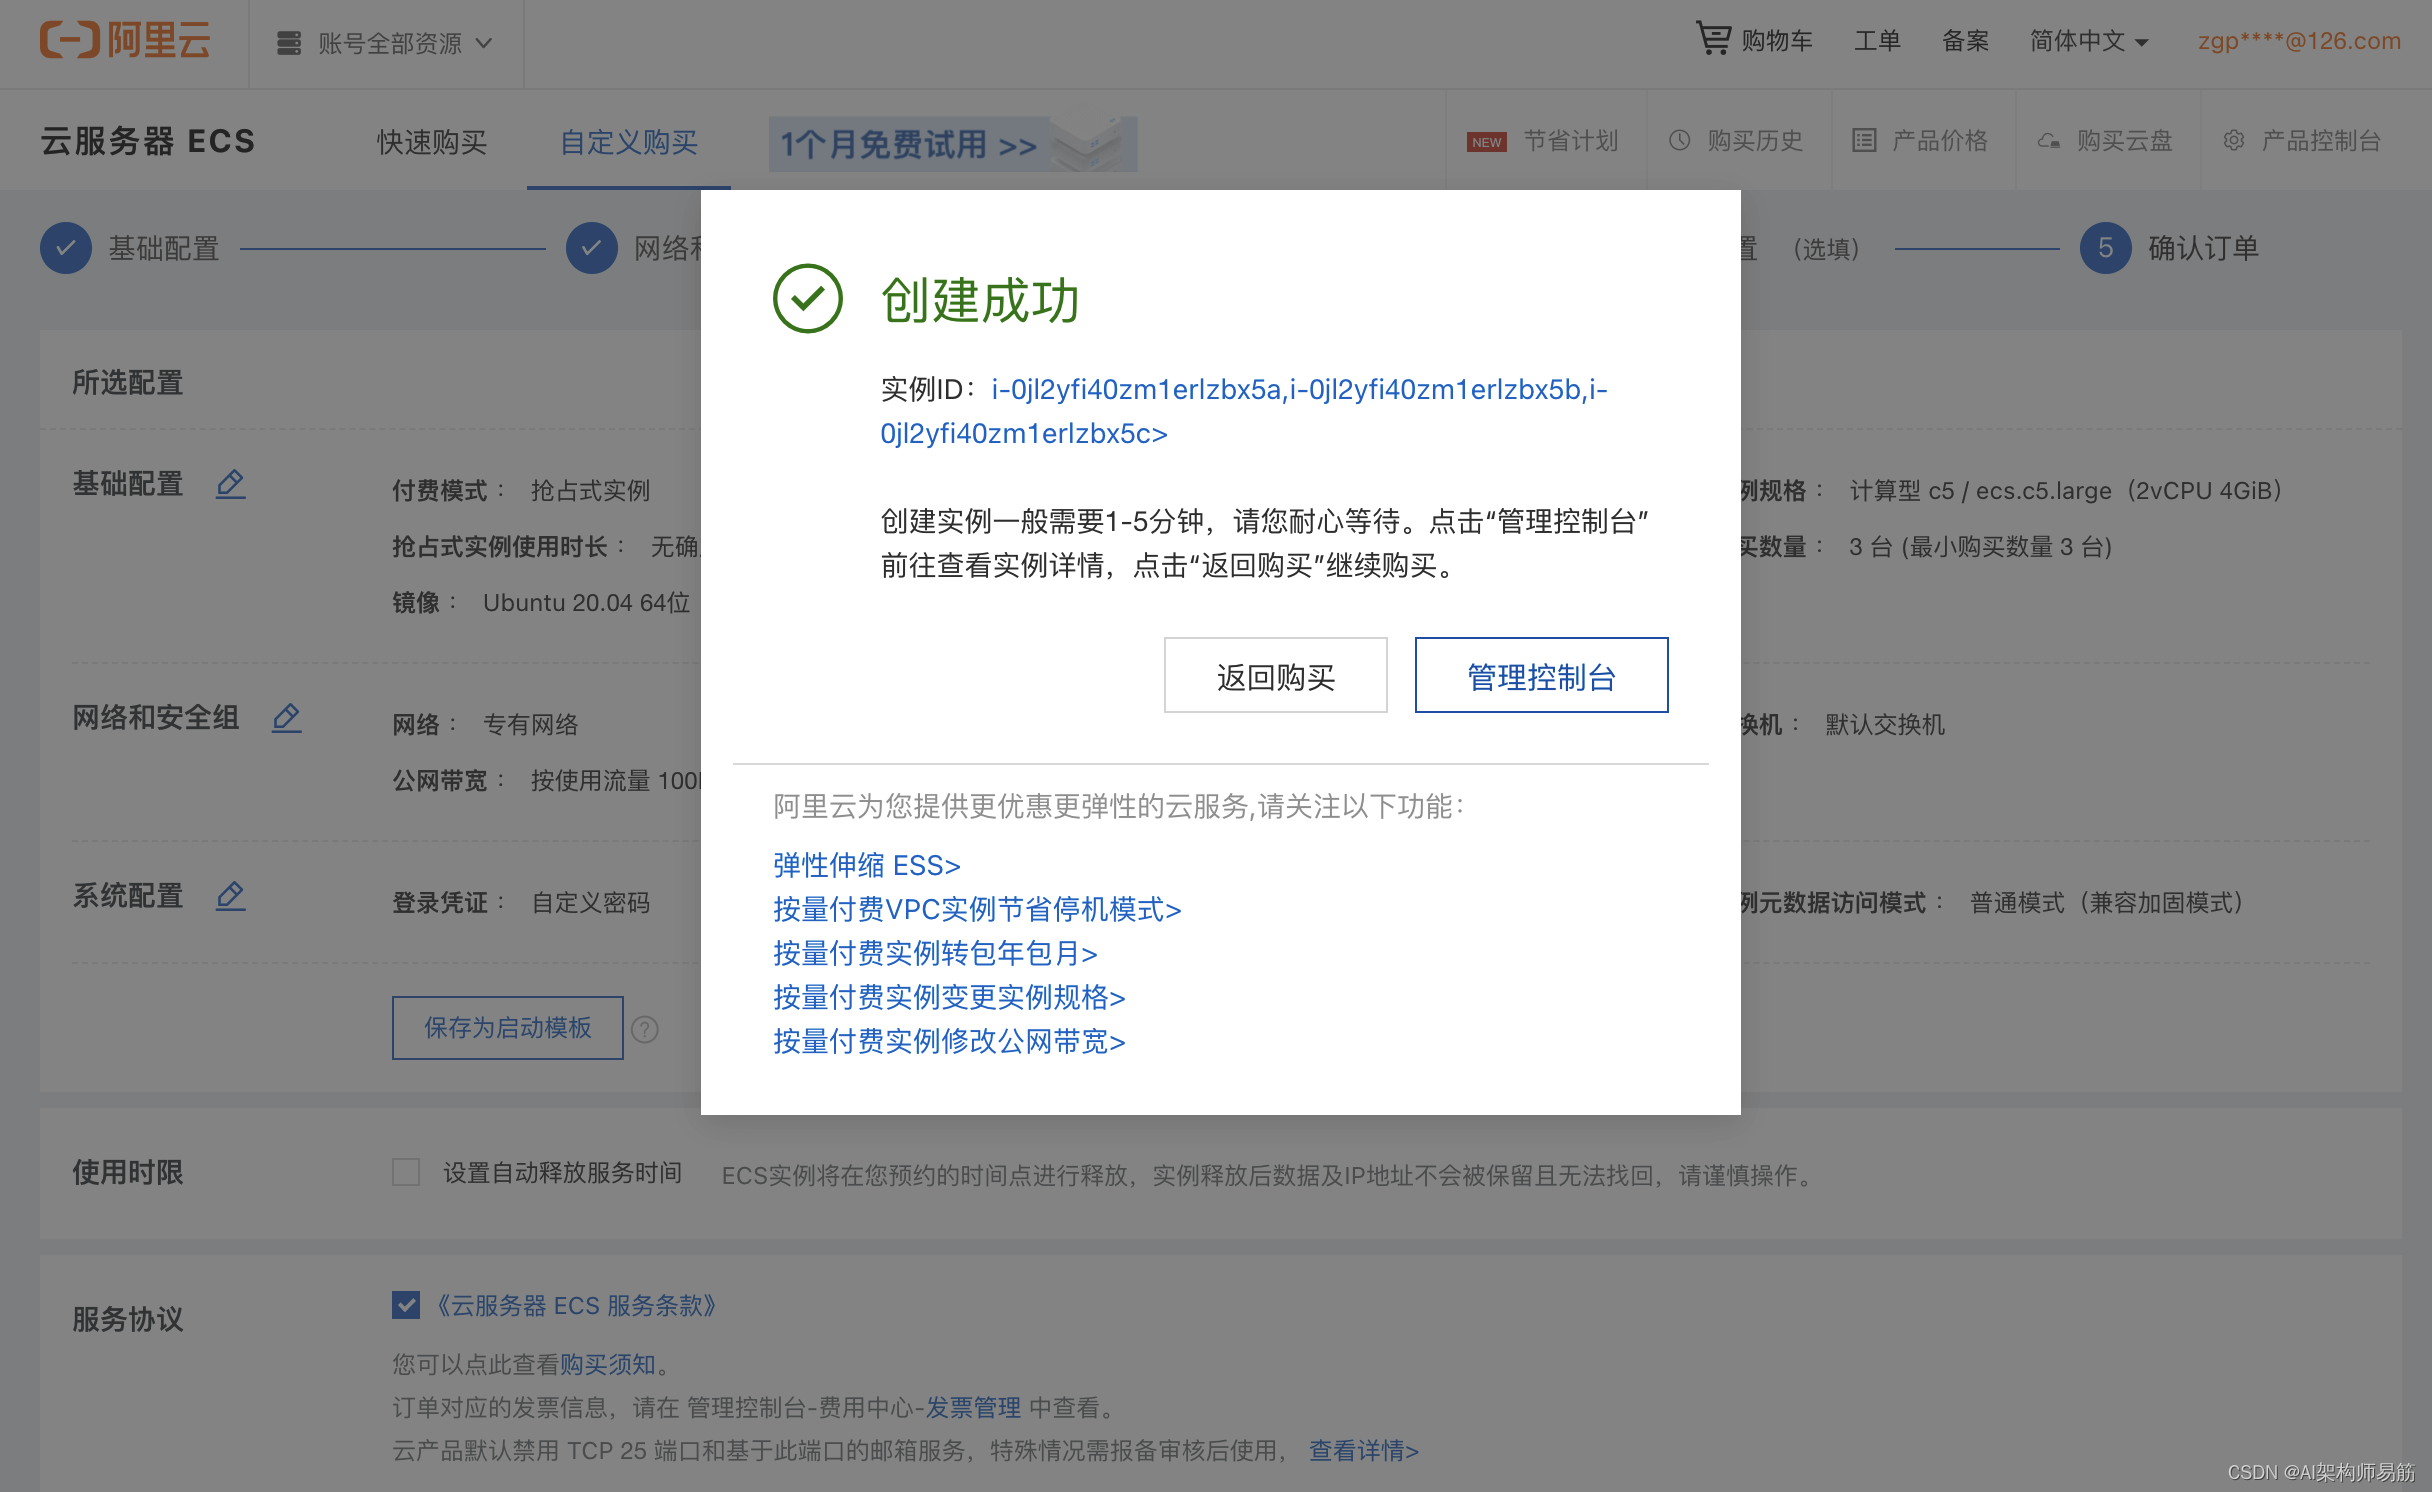Click the step 5 确认订单 circle
The width and height of the screenshot is (2432, 1492).
click(2105, 248)
